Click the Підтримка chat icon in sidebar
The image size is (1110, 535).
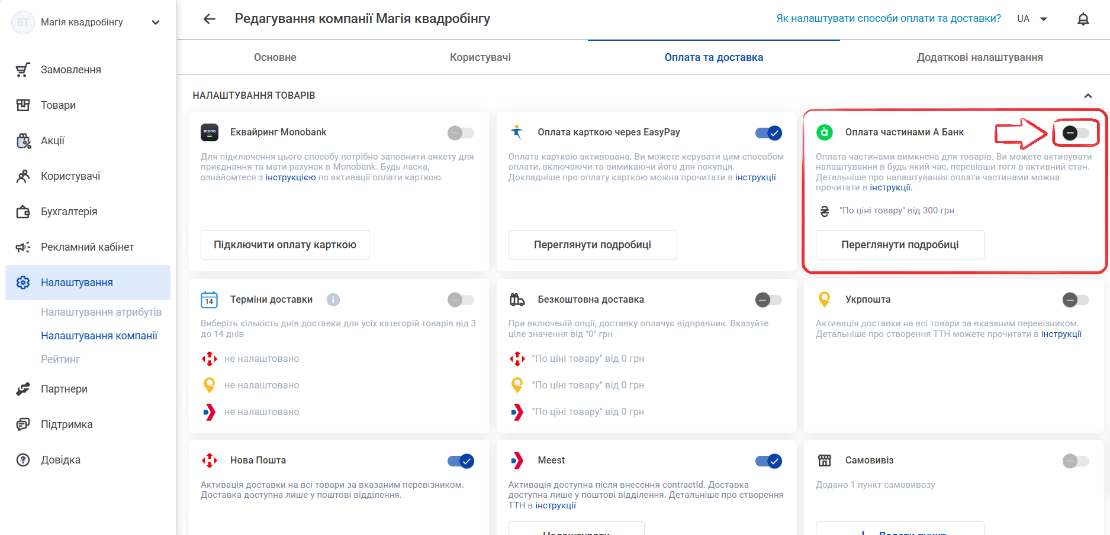click(x=23, y=425)
